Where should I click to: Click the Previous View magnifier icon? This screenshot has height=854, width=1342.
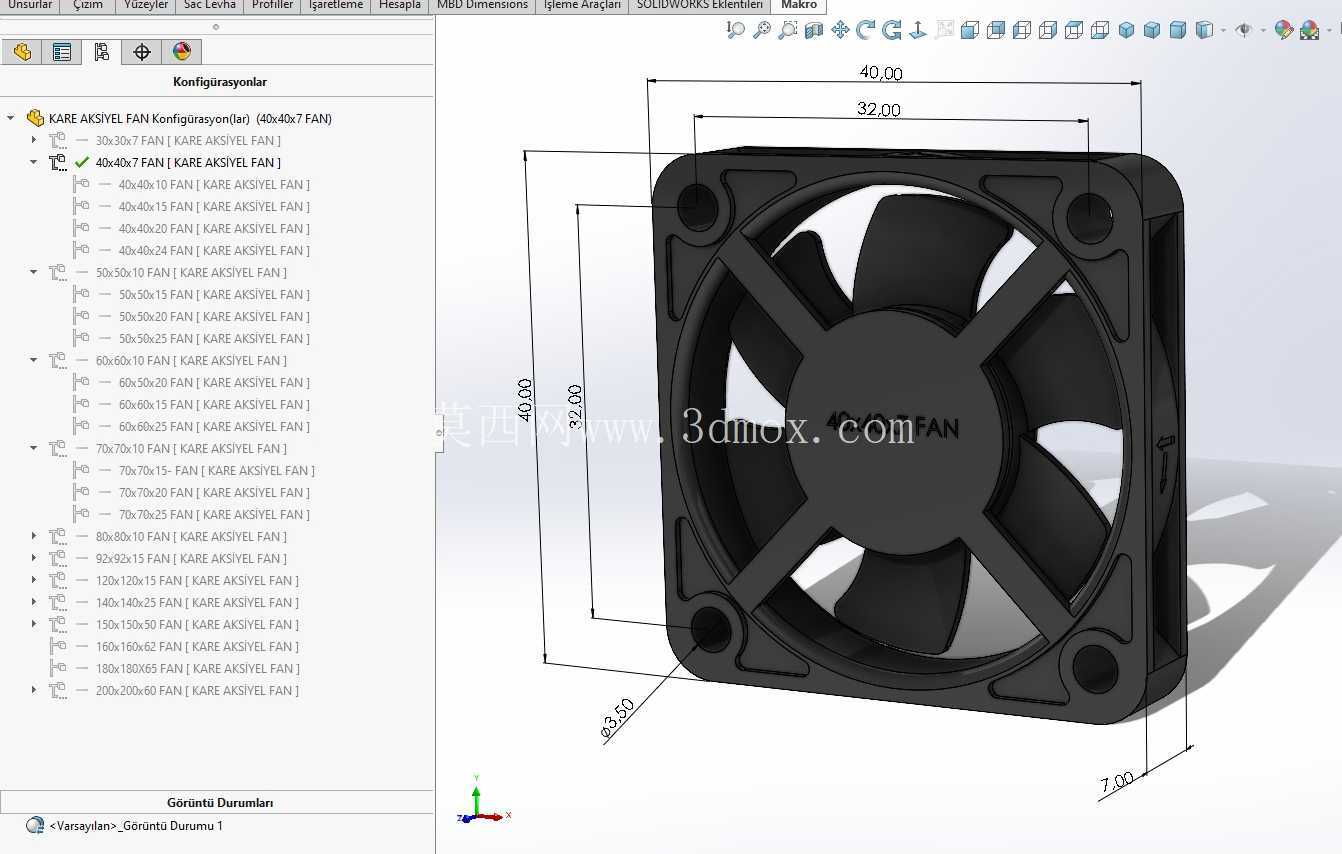(736, 30)
